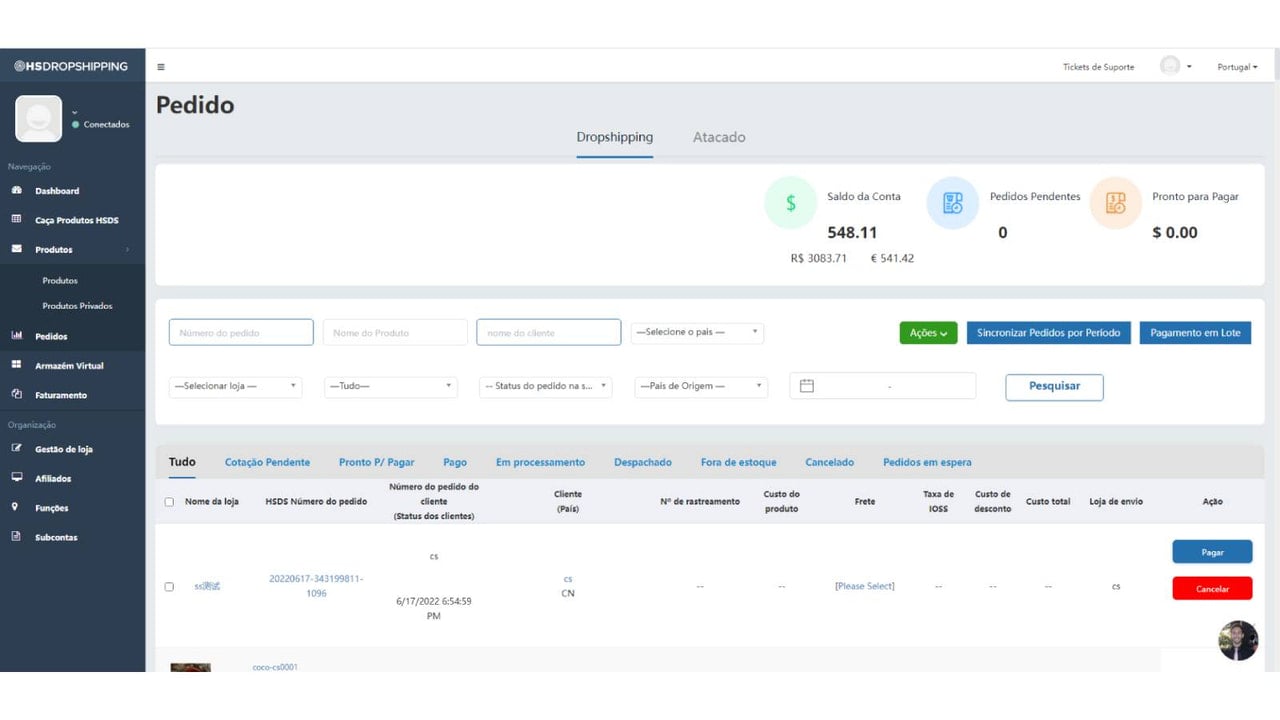Switch to the Atacado tab

(719, 137)
